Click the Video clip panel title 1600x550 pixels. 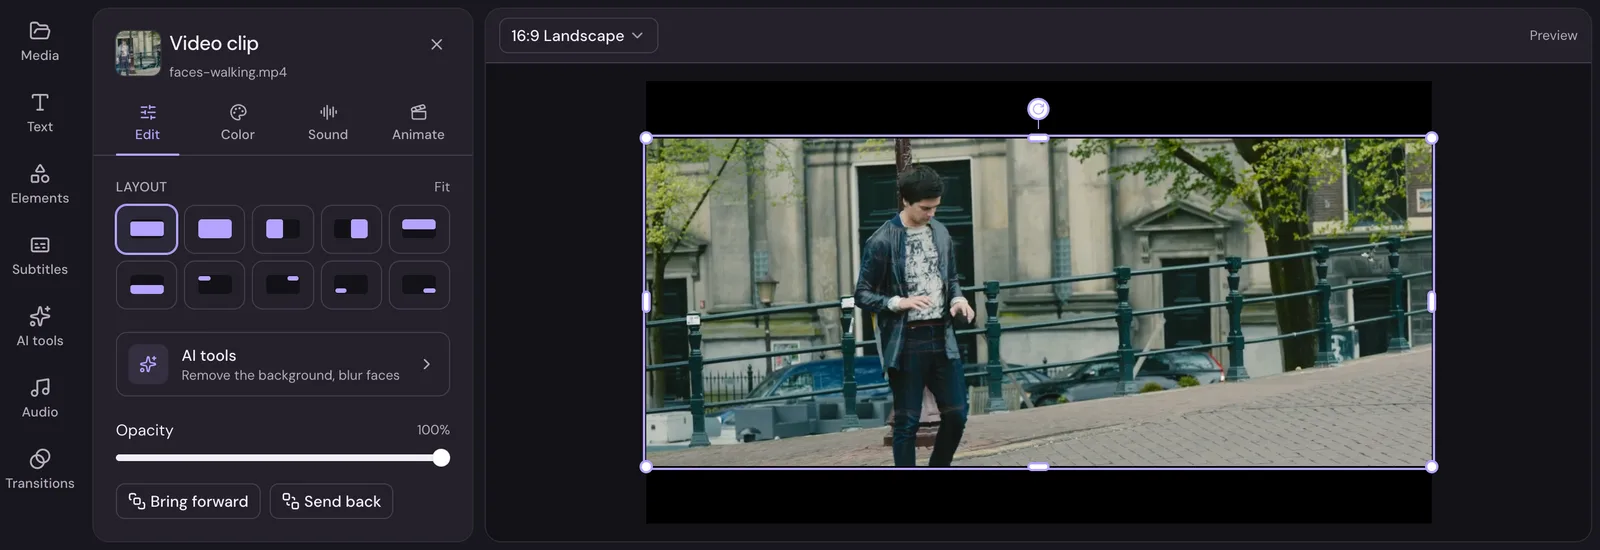click(x=214, y=43)
